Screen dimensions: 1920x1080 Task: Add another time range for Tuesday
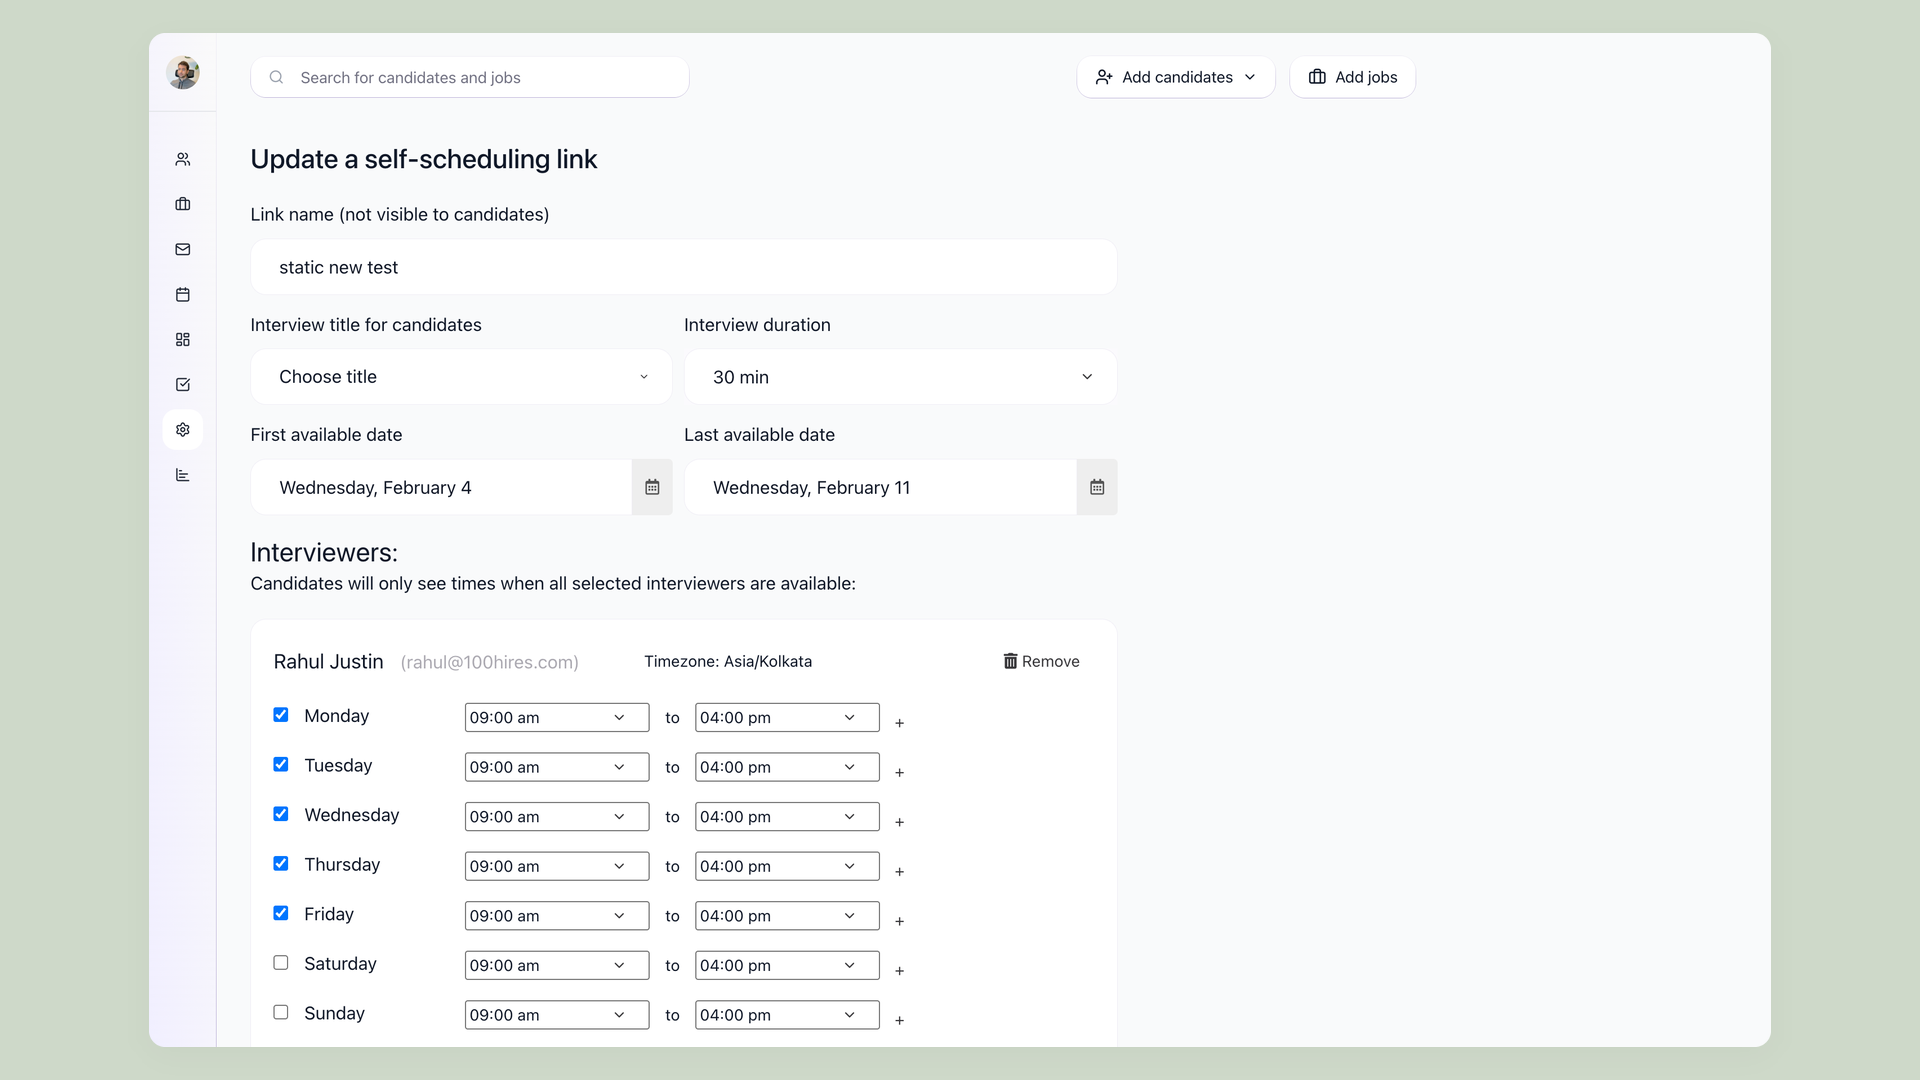click(x=899, y=773)
